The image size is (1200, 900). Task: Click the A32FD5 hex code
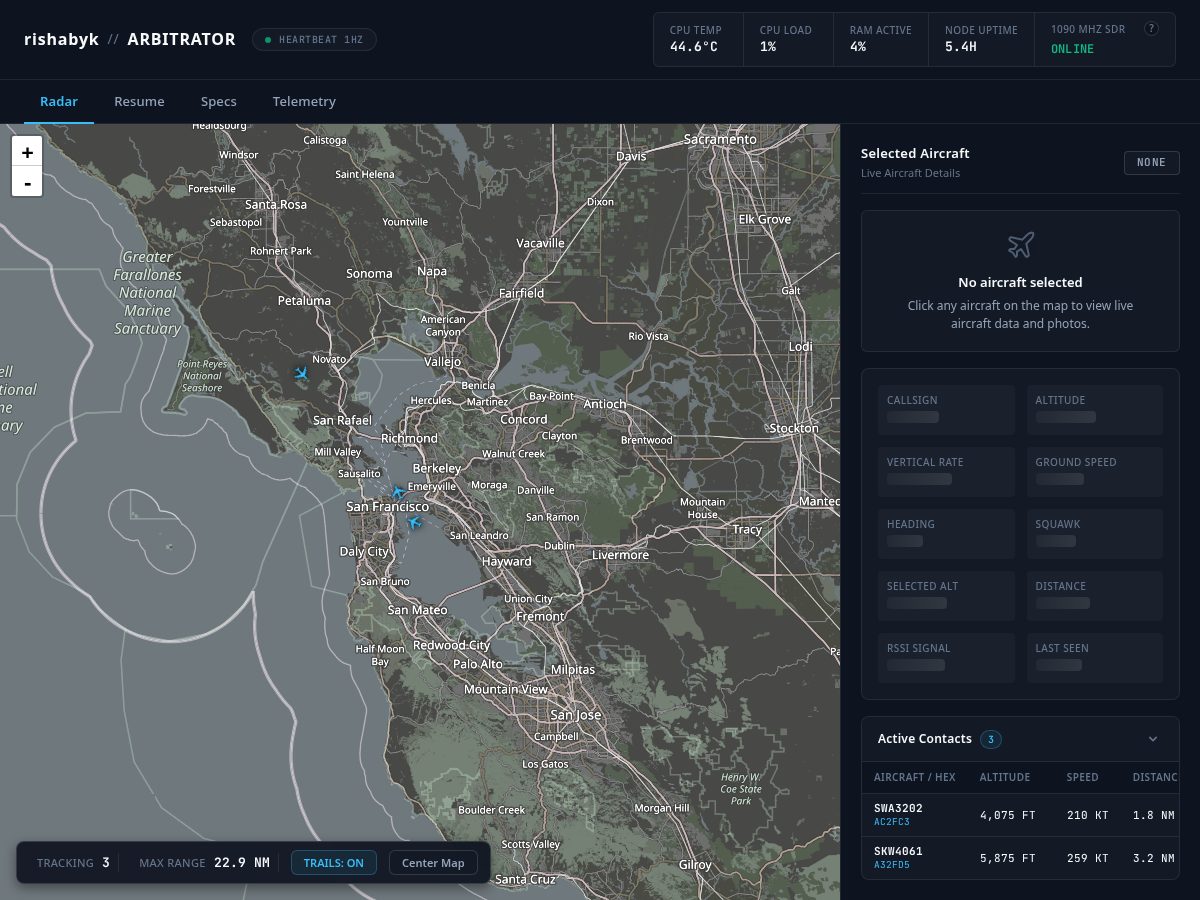point(892,865)
